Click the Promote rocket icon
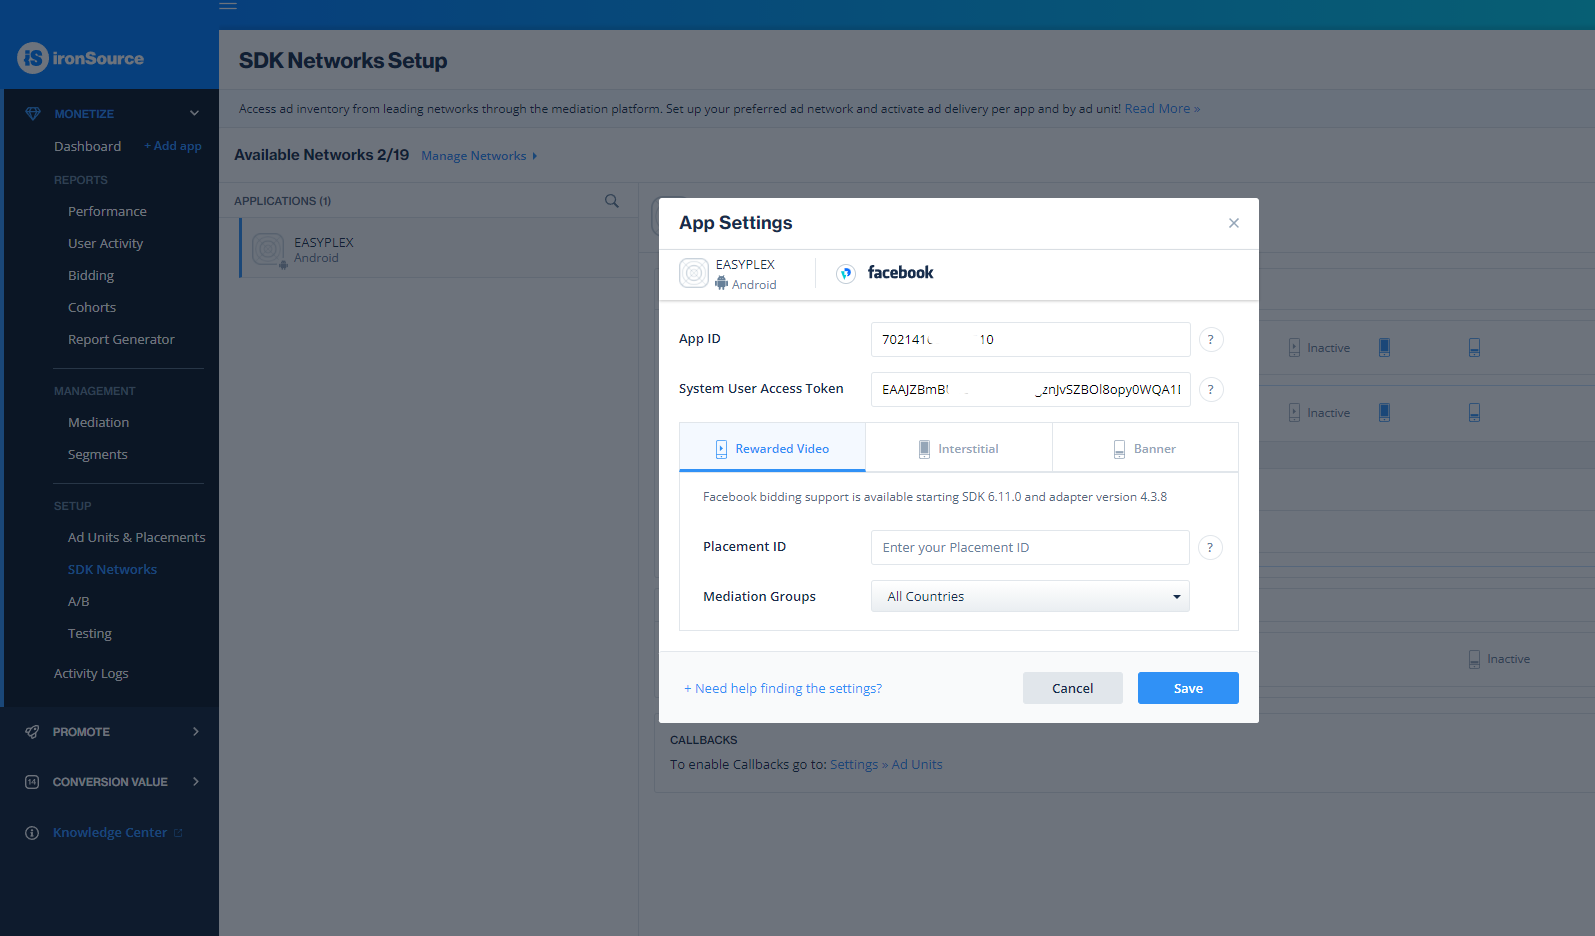Viewport: 1595px width, 936px height. click(x=32, y=732)
